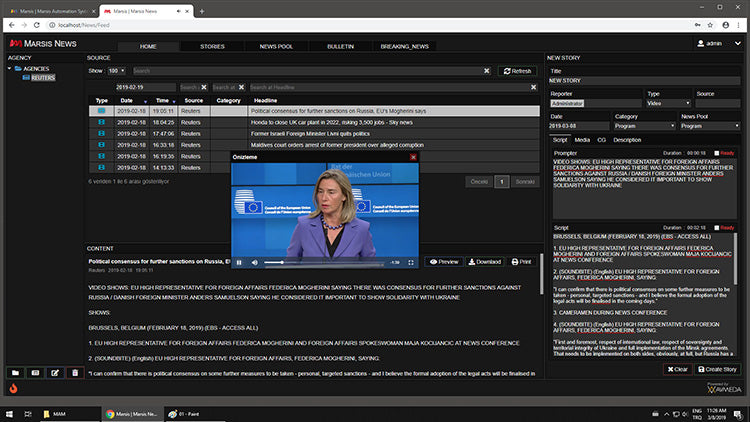Close the Onizleme preview popup
This screenshot has height=422, width=750.
click(x=413, y=157)
